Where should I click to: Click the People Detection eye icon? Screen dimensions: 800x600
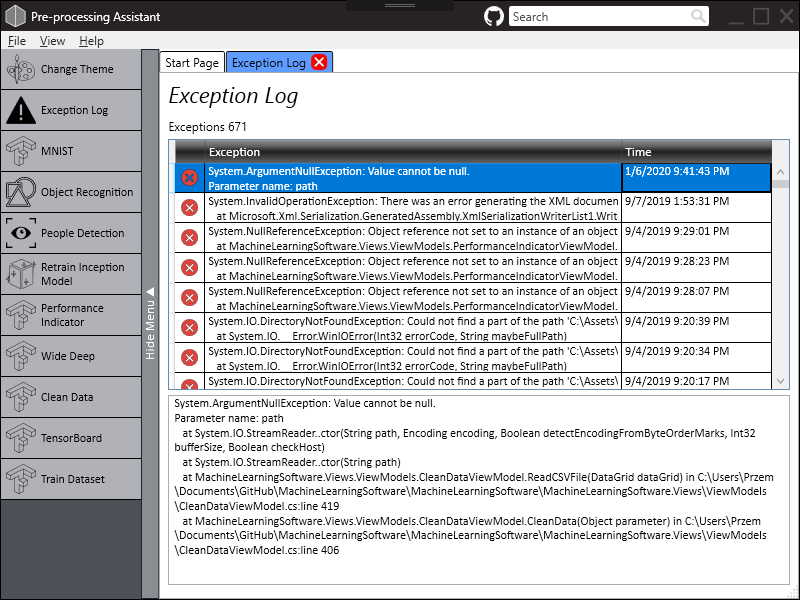pos(21,233)
